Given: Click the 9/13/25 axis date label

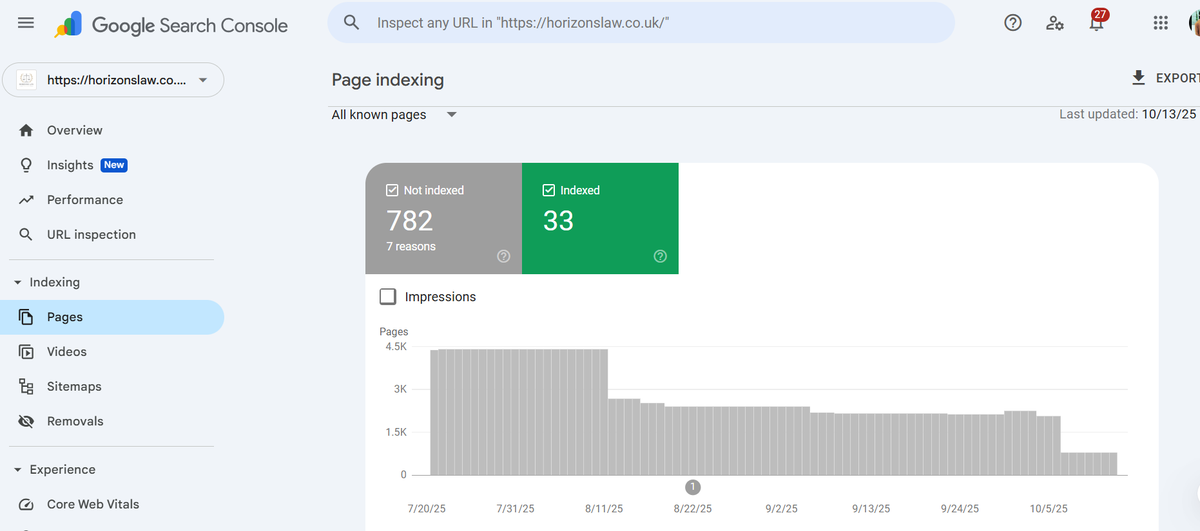Looking at the screenshot, I should tap(871, 509).
